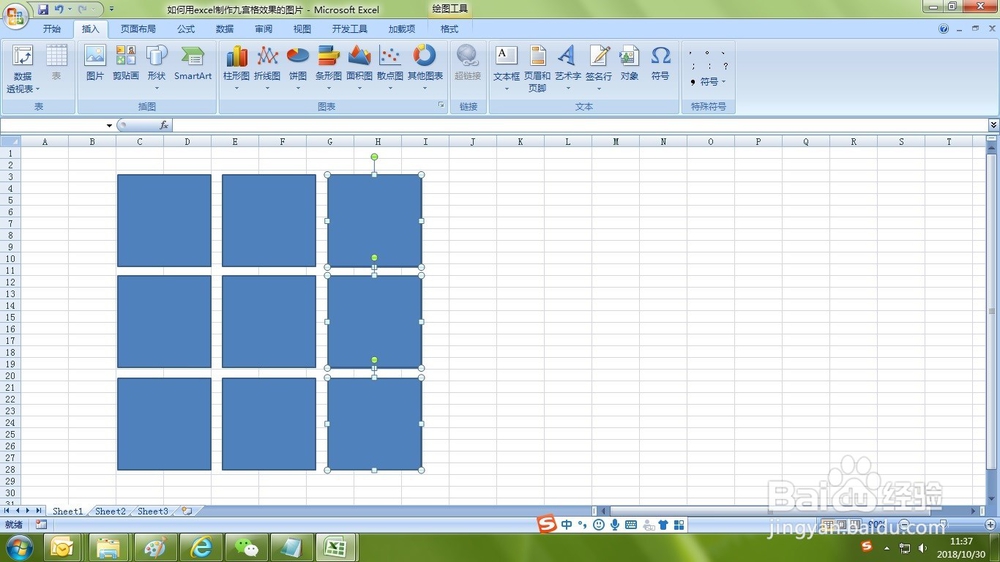The image size is (1000, 562).
Task: Customize quick access toolbar dropdown
Action: (112, 9)
